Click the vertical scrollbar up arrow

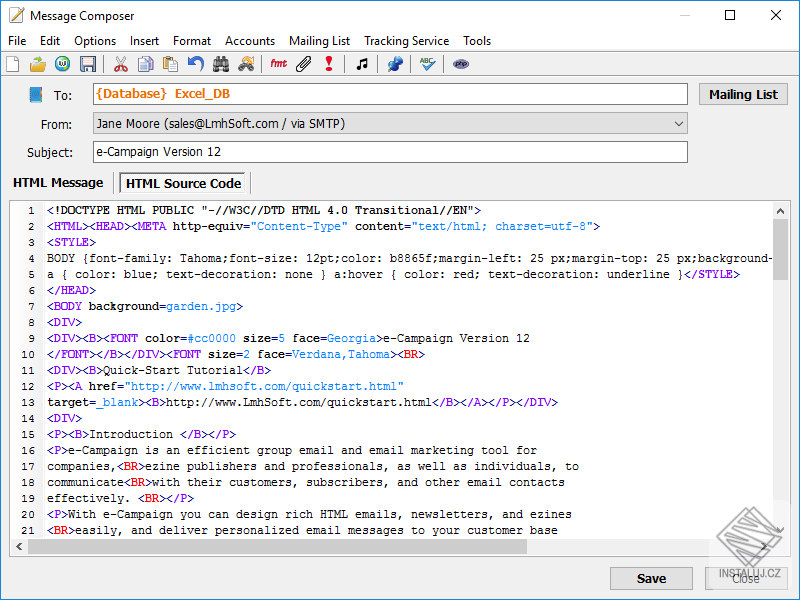[780, 210]
